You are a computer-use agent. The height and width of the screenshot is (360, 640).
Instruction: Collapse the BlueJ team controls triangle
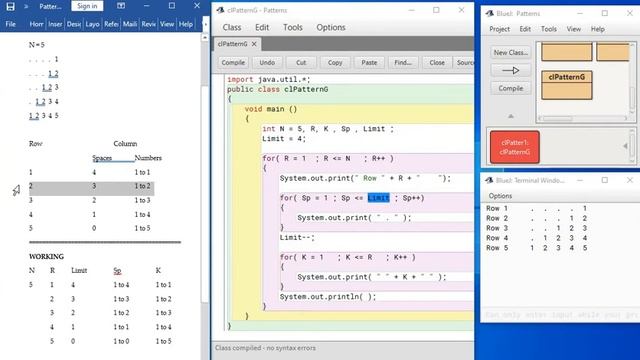(511, 116)
